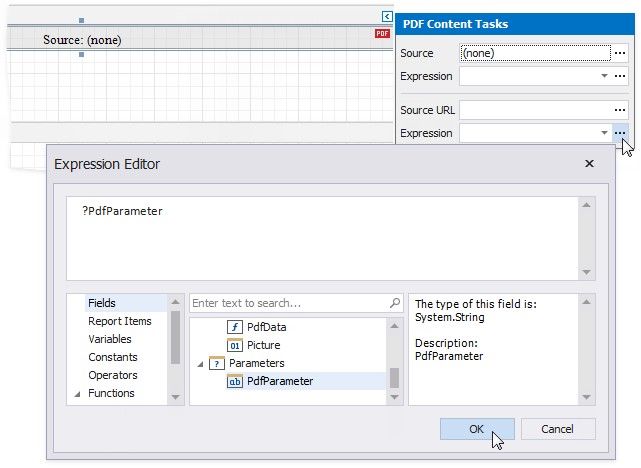Expand the Functions category
The height and width of the screenshot is (468, 641).
77,394
